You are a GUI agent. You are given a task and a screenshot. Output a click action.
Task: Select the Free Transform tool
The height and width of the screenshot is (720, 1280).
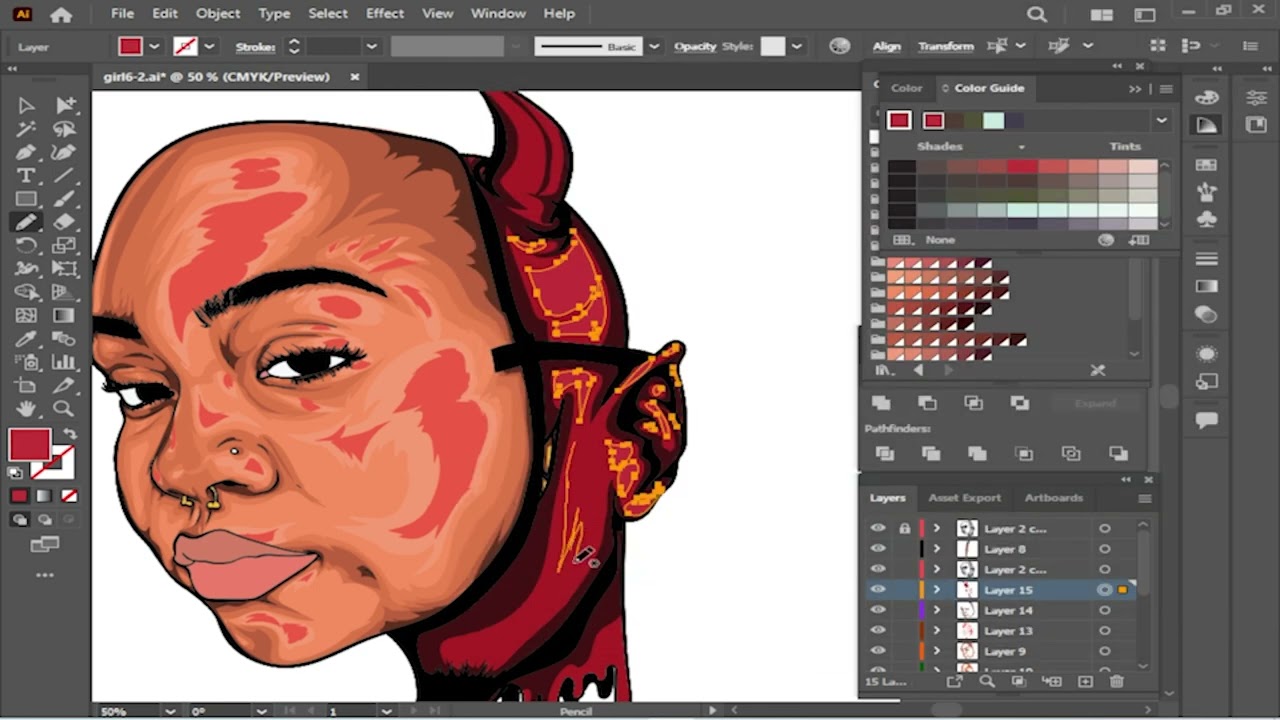pos(65,268)
